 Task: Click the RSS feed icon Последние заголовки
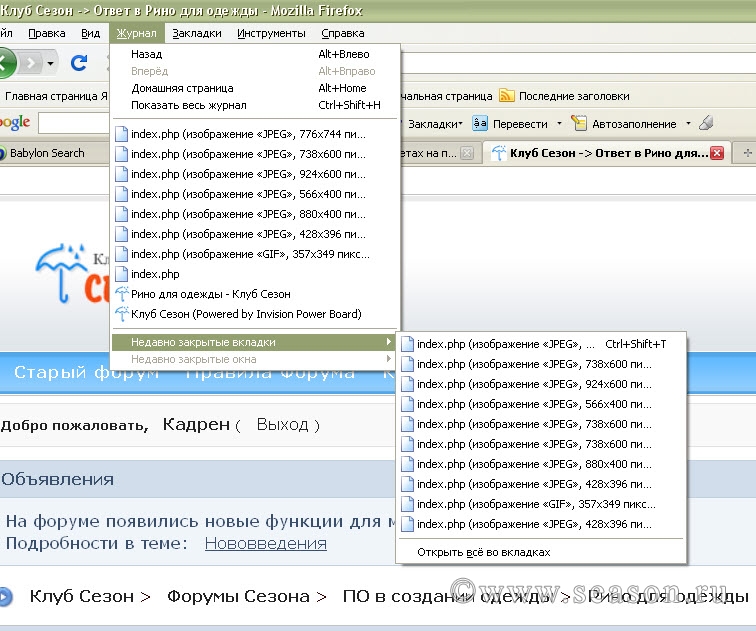click(x=507, y=95)
